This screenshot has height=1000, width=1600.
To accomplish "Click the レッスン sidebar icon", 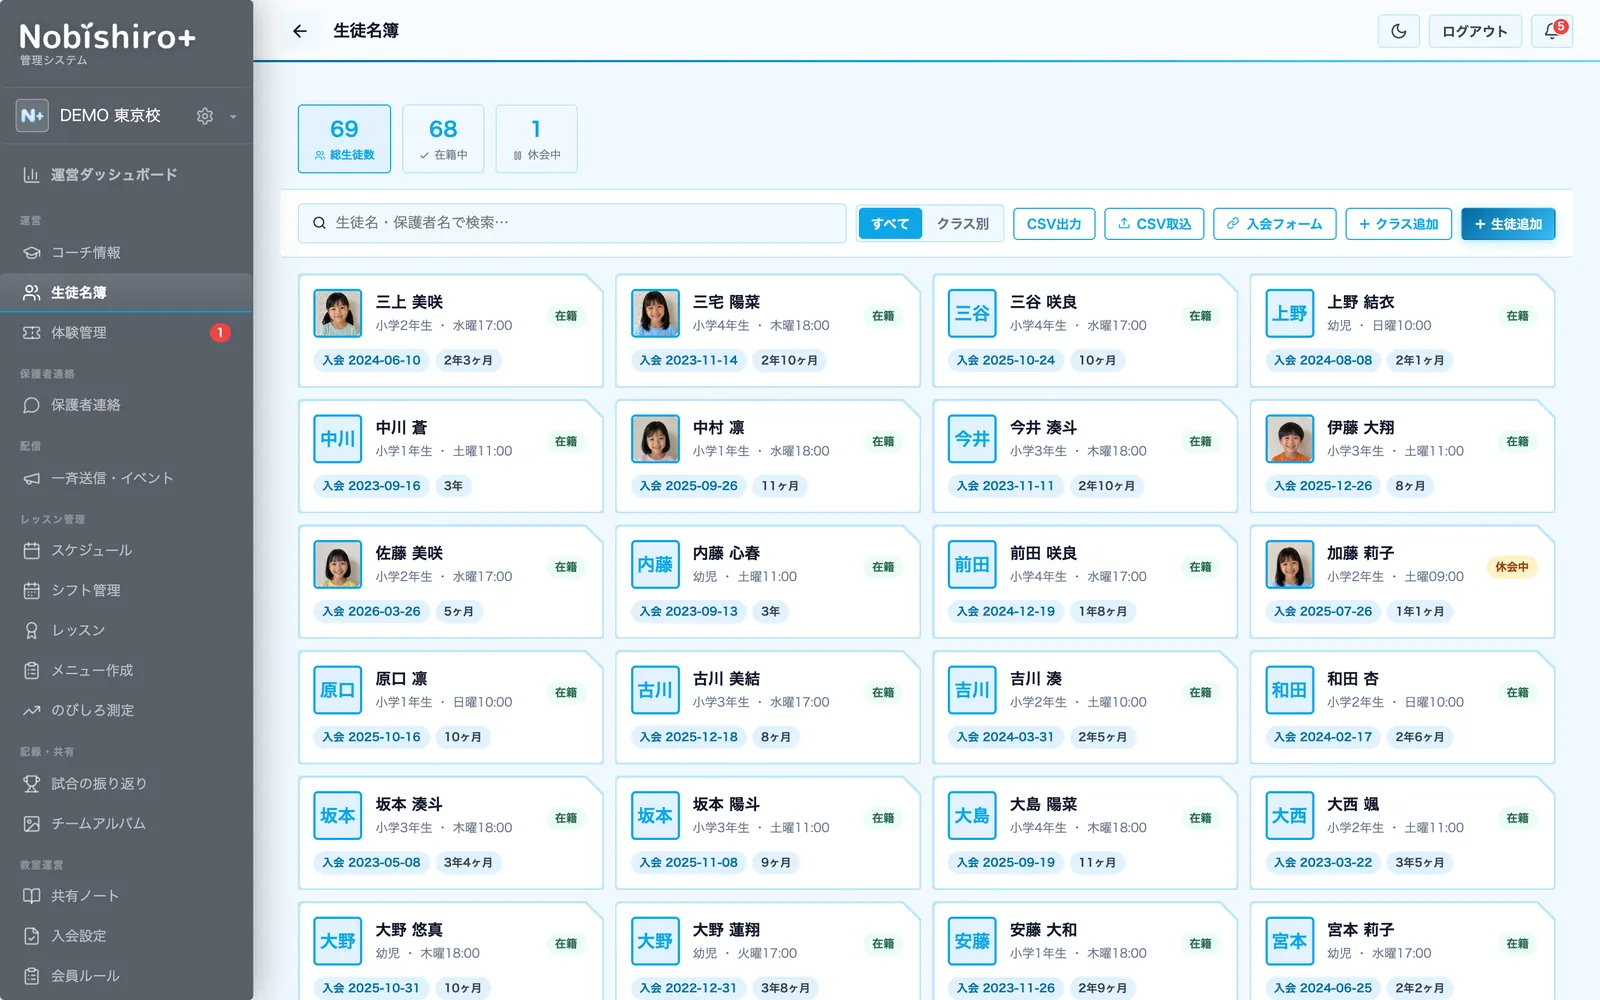I will 32,631.
